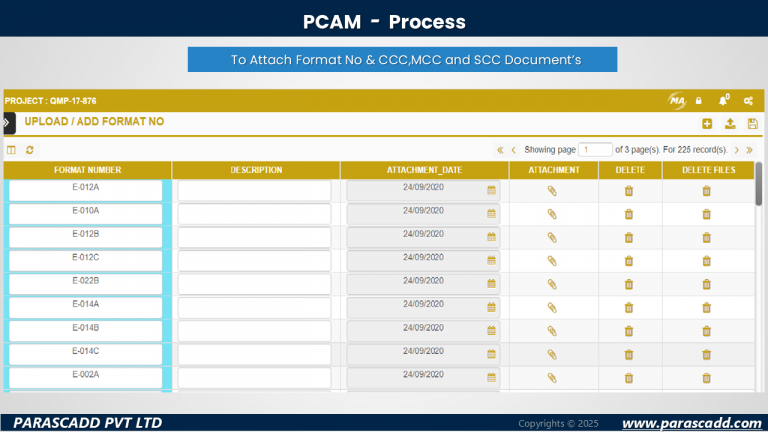Click the upload icon in the header
Image resolution: width=768 pixels, height=432 pixels.
(x=730, y=123)
